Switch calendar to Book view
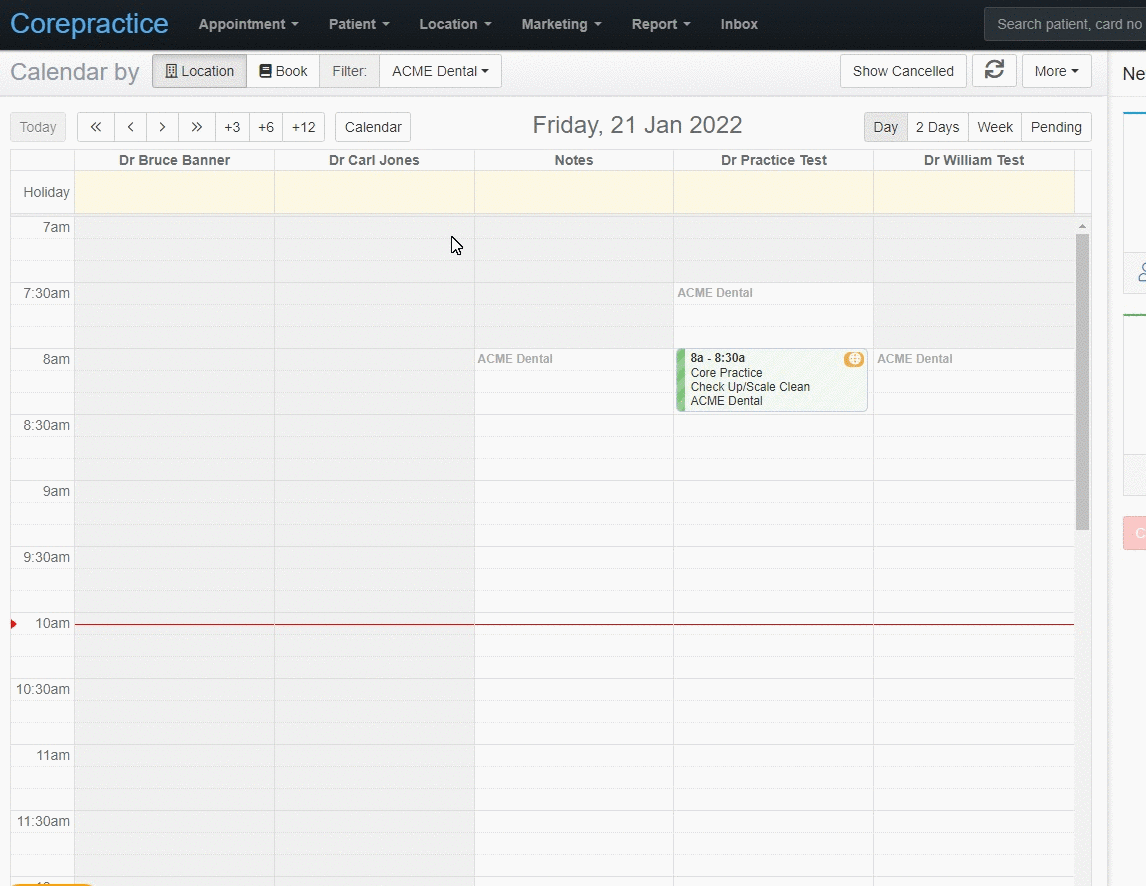The image size is (1146, 886). [283, 71]
